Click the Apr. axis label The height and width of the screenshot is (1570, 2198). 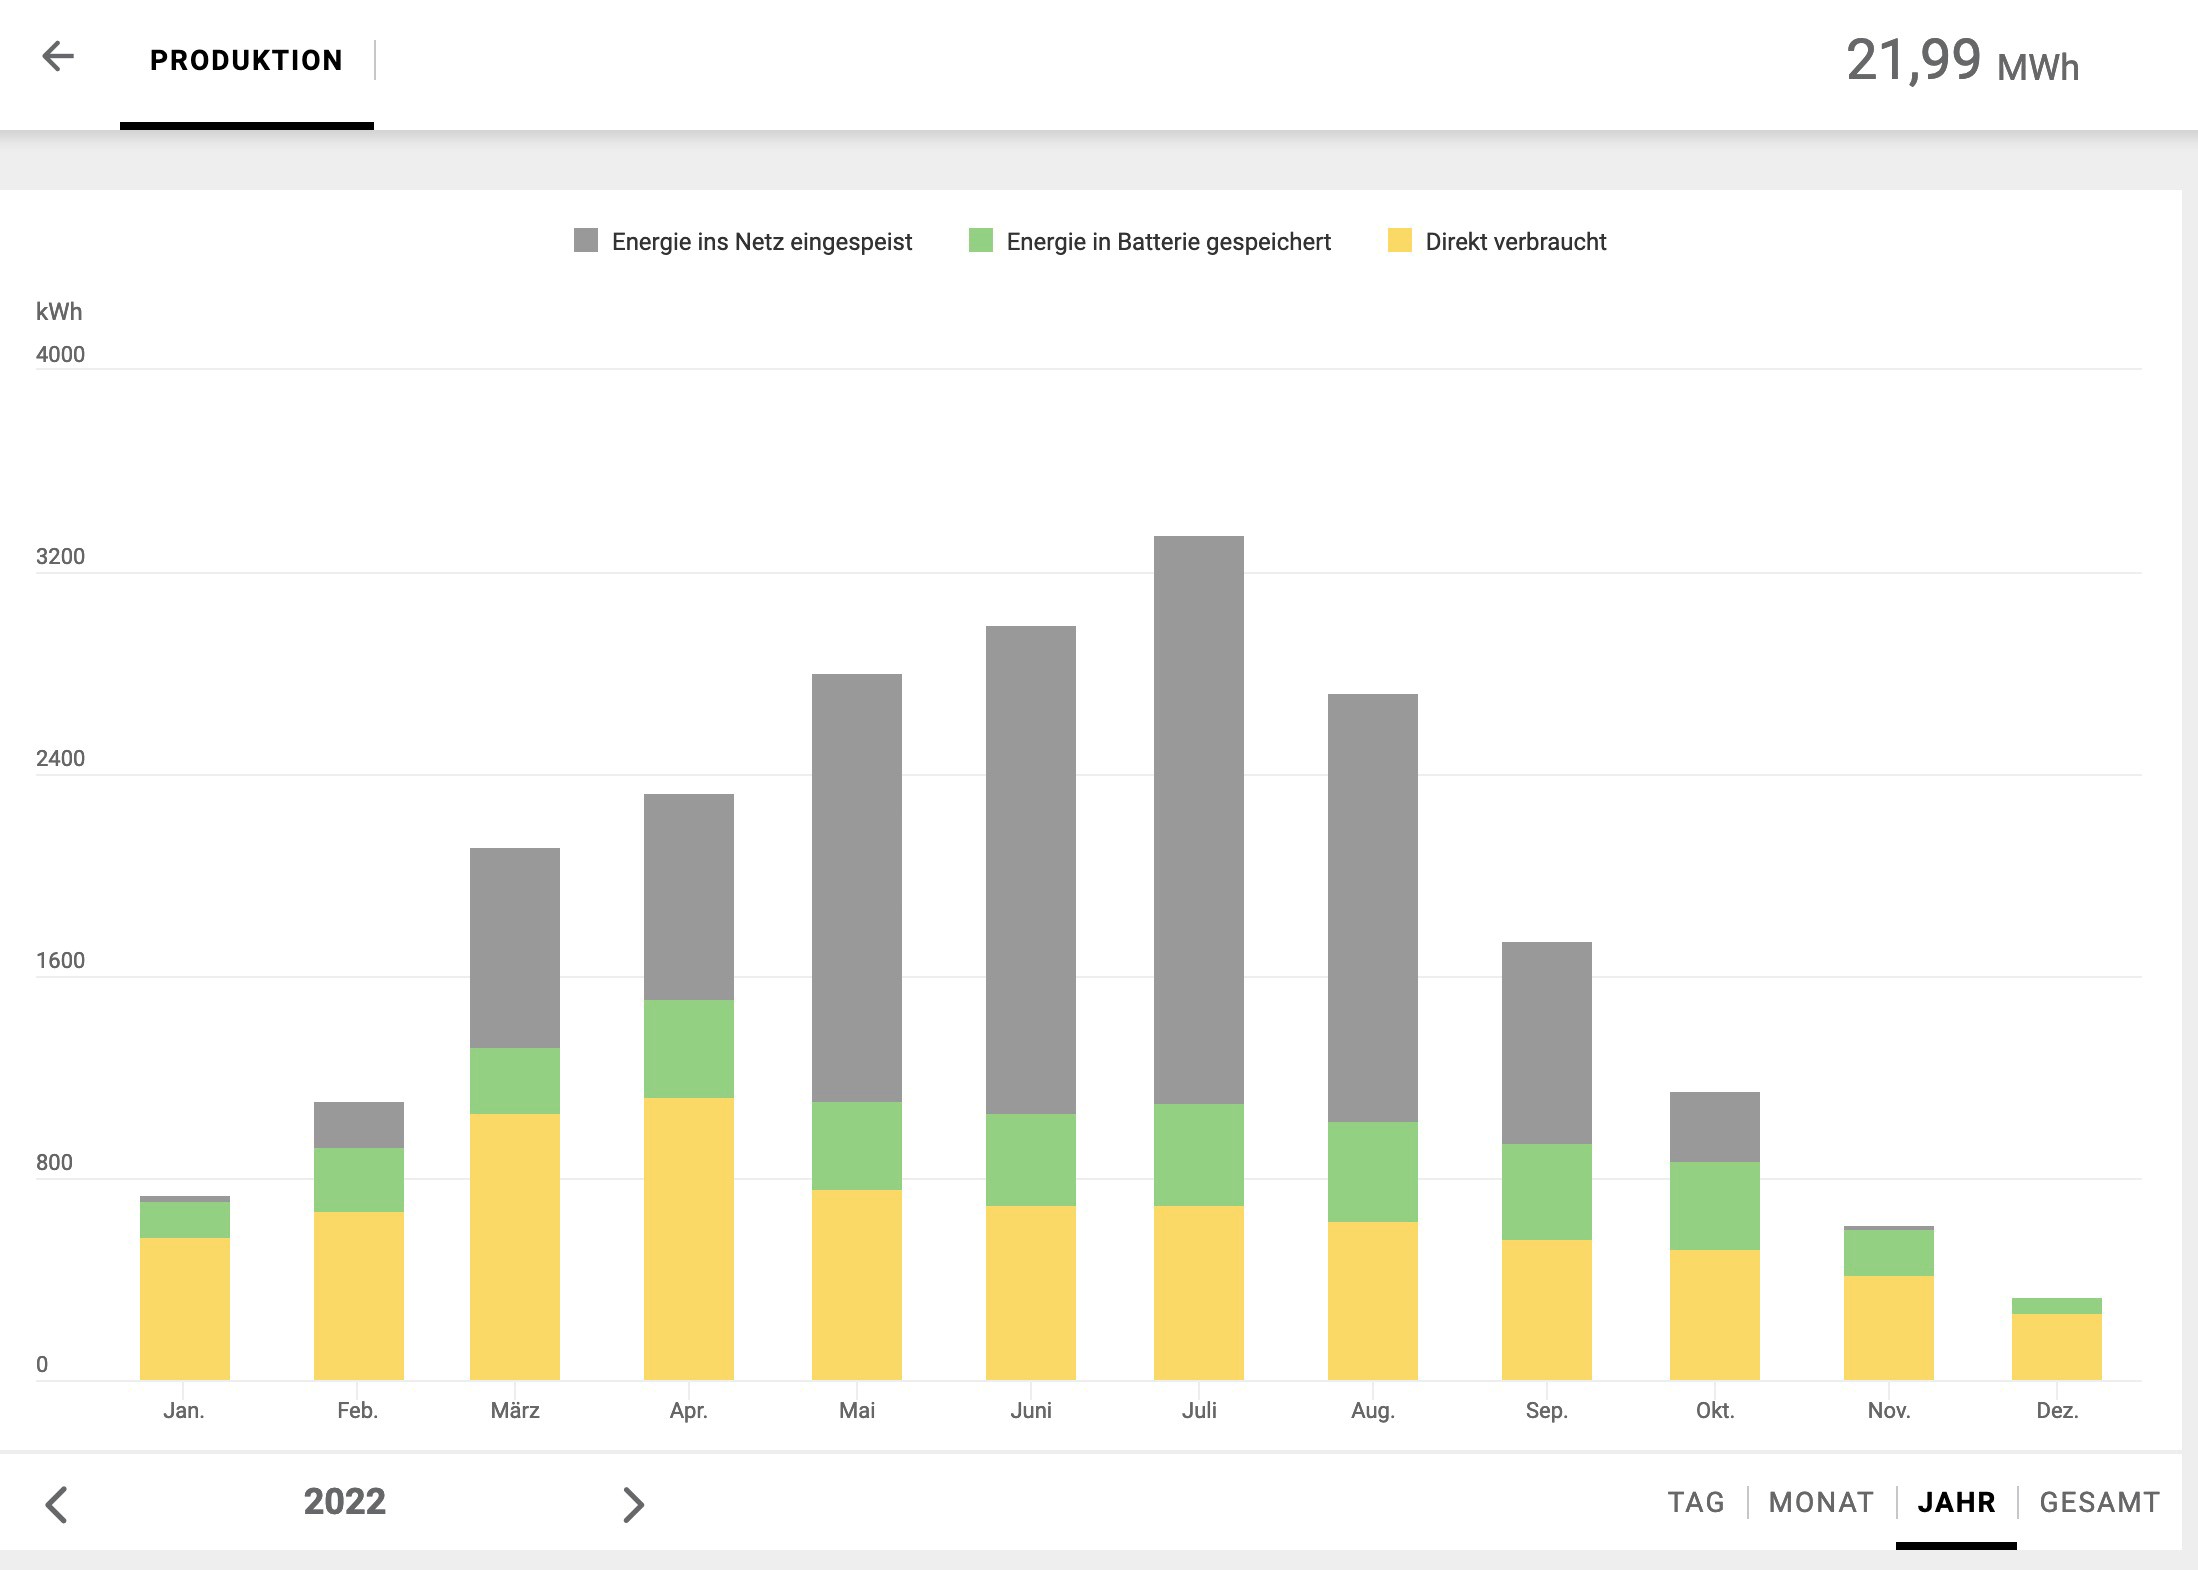tap(689, 1411)
